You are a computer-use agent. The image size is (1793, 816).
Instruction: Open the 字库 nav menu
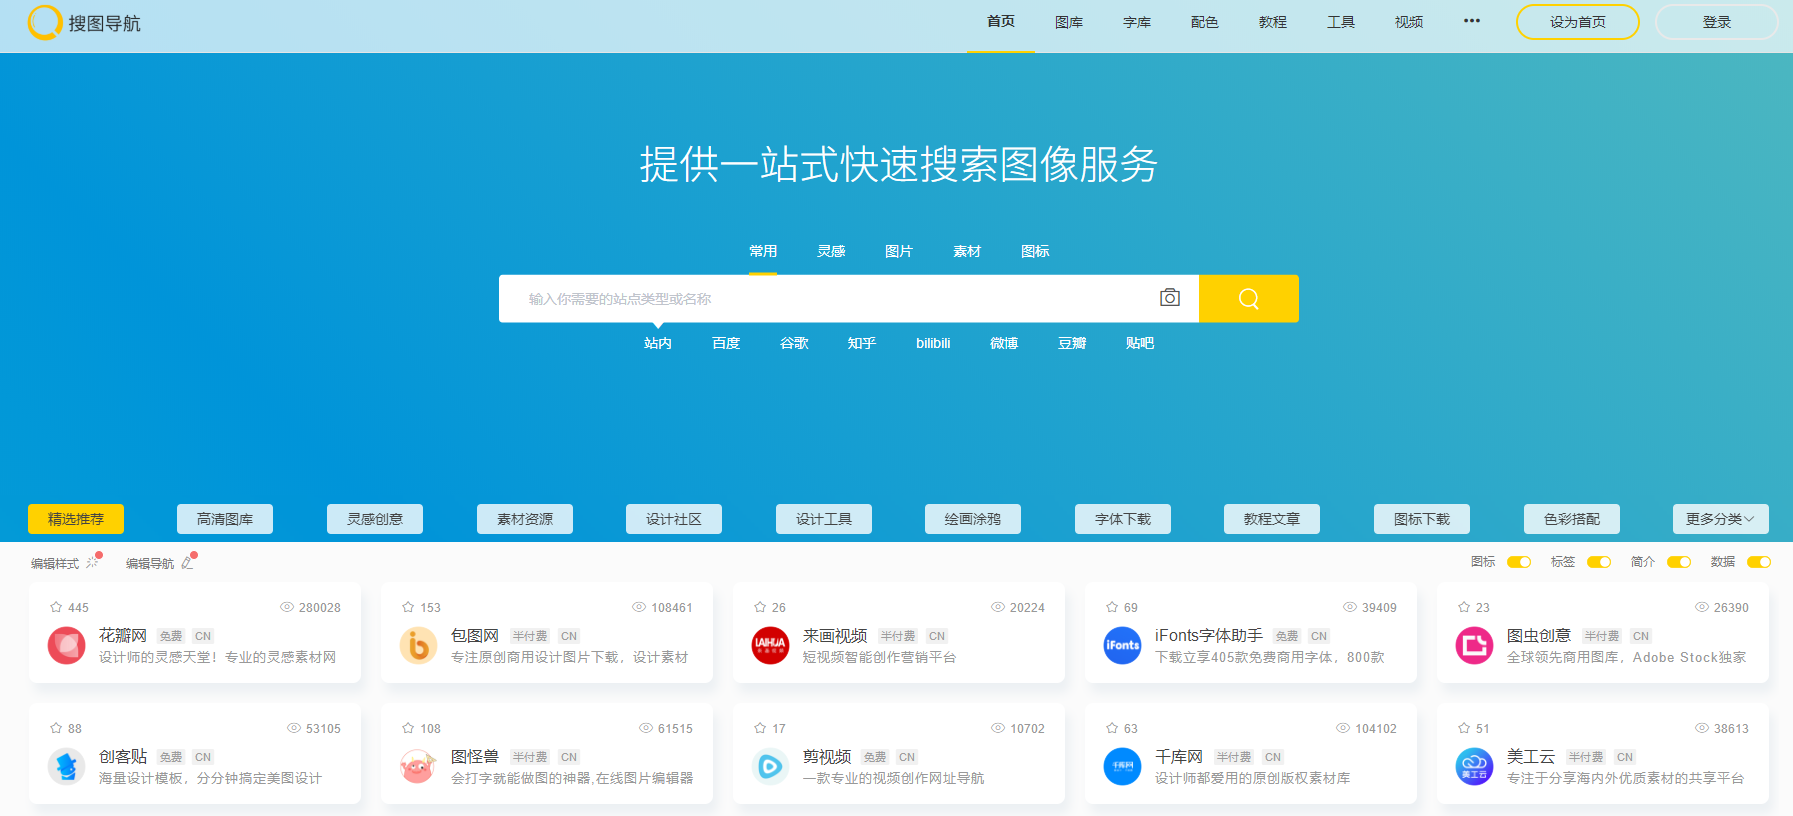1137,22
